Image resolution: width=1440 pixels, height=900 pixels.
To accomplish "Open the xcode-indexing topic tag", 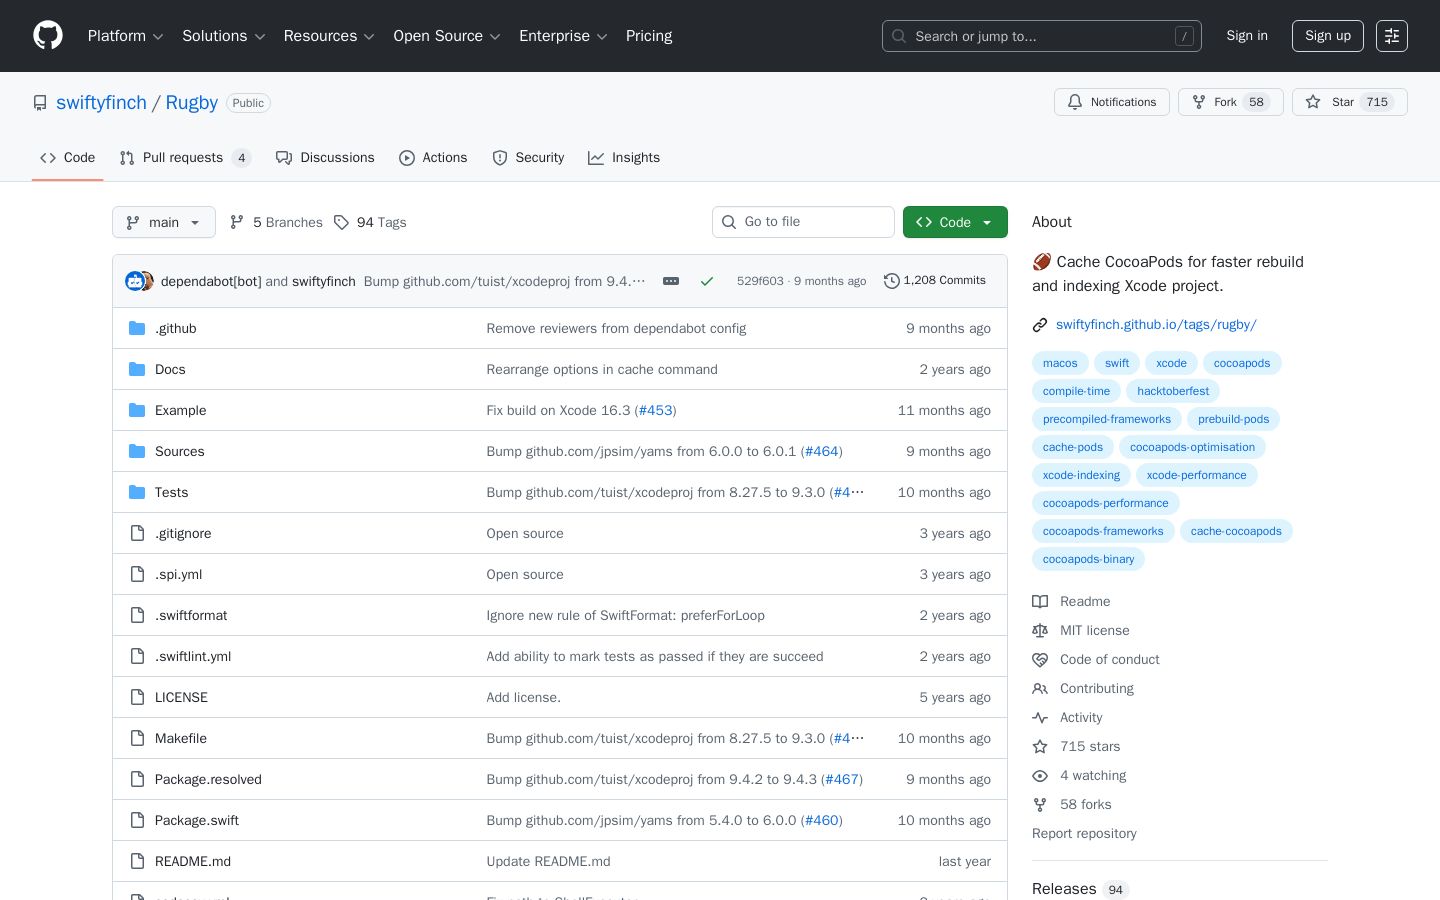I will click(1081, 475).
